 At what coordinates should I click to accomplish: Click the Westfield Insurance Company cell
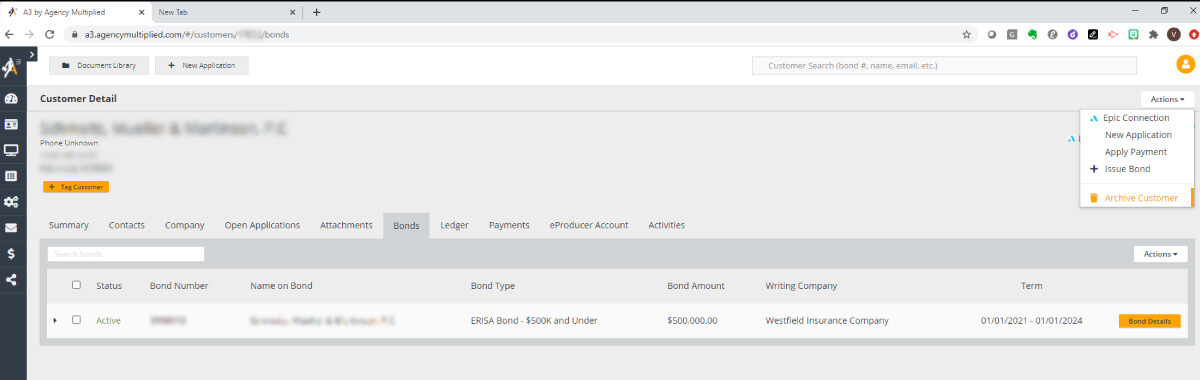[827, 320]
